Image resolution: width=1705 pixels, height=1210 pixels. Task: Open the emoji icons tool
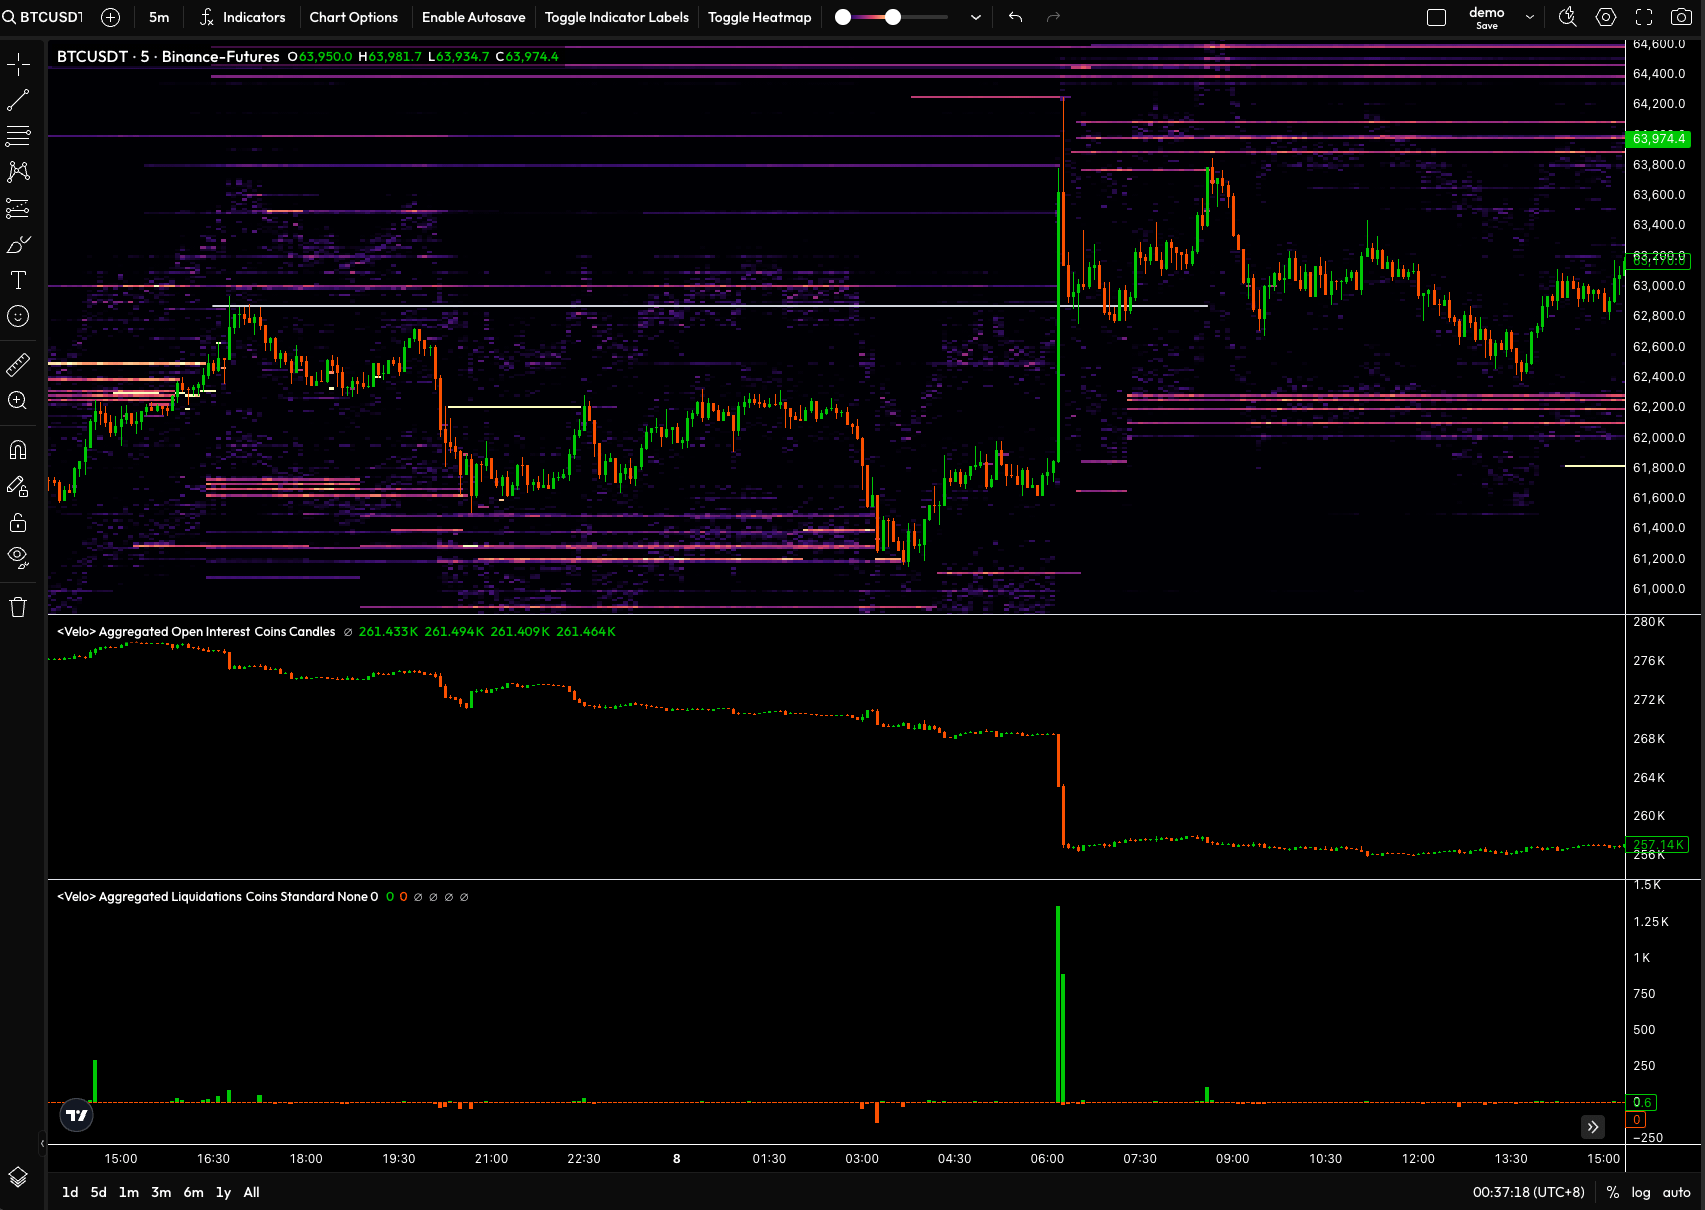click(18, 316)
